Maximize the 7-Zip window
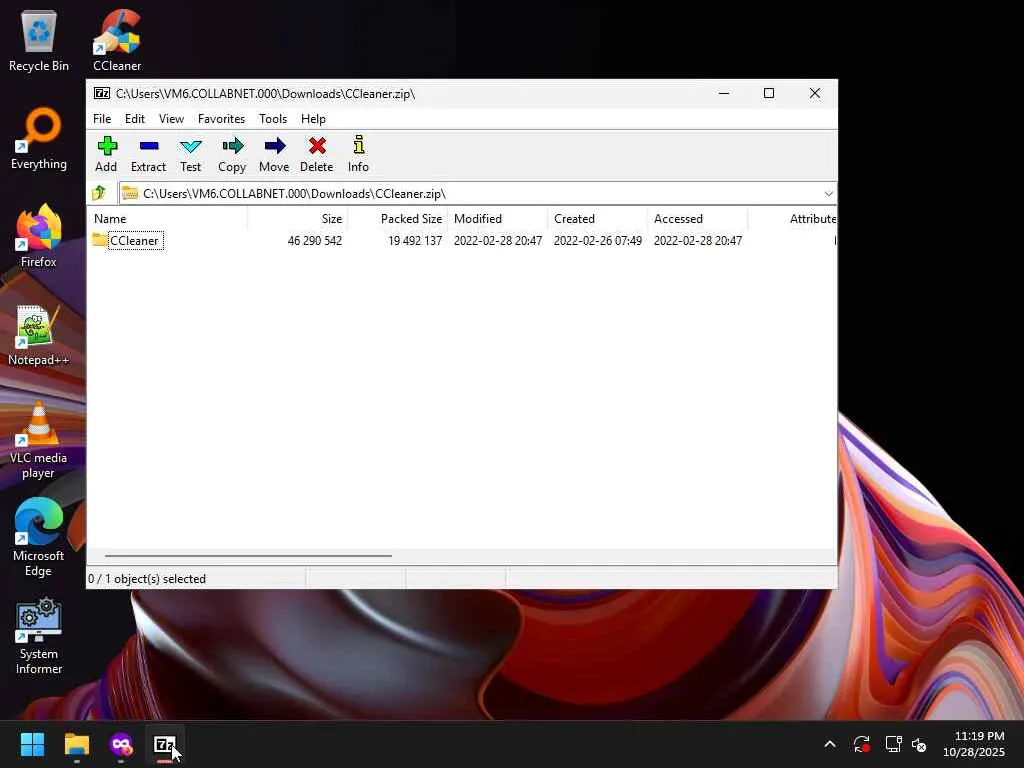This screenshot has height=768, width=1024. (769, 93)
